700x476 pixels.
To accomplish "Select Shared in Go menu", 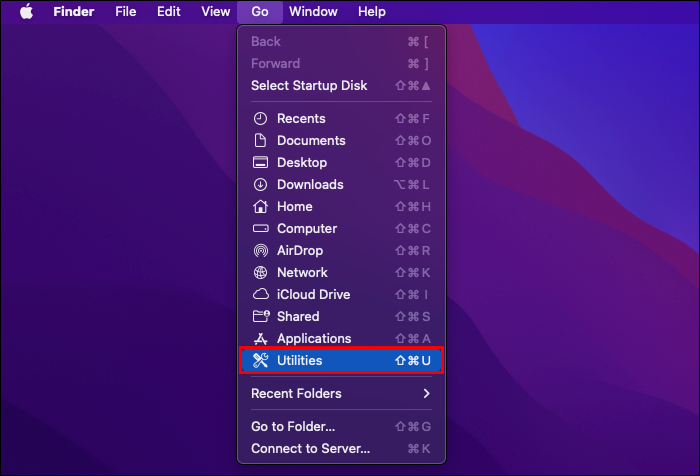I will 342,316.
